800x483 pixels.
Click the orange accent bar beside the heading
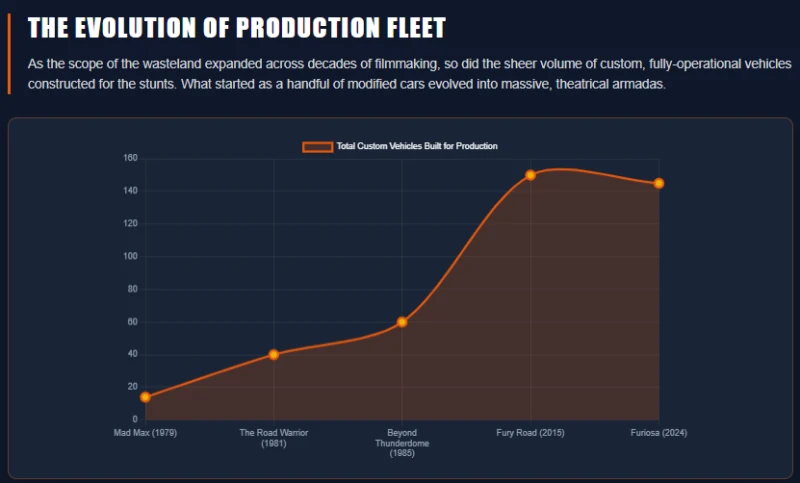(x=9, y=54)
